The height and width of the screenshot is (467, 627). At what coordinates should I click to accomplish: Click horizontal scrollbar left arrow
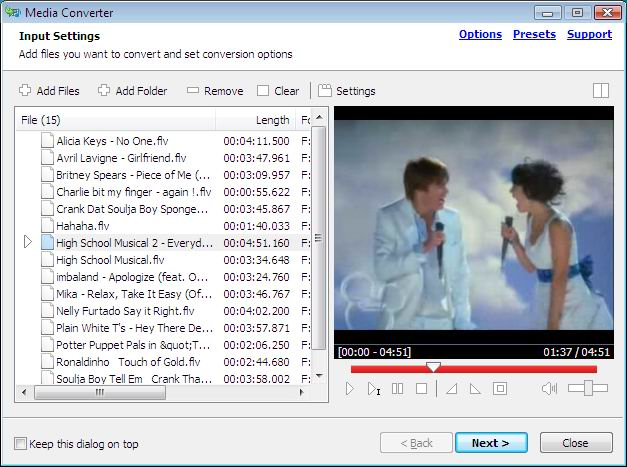click(x=24, y=392)
